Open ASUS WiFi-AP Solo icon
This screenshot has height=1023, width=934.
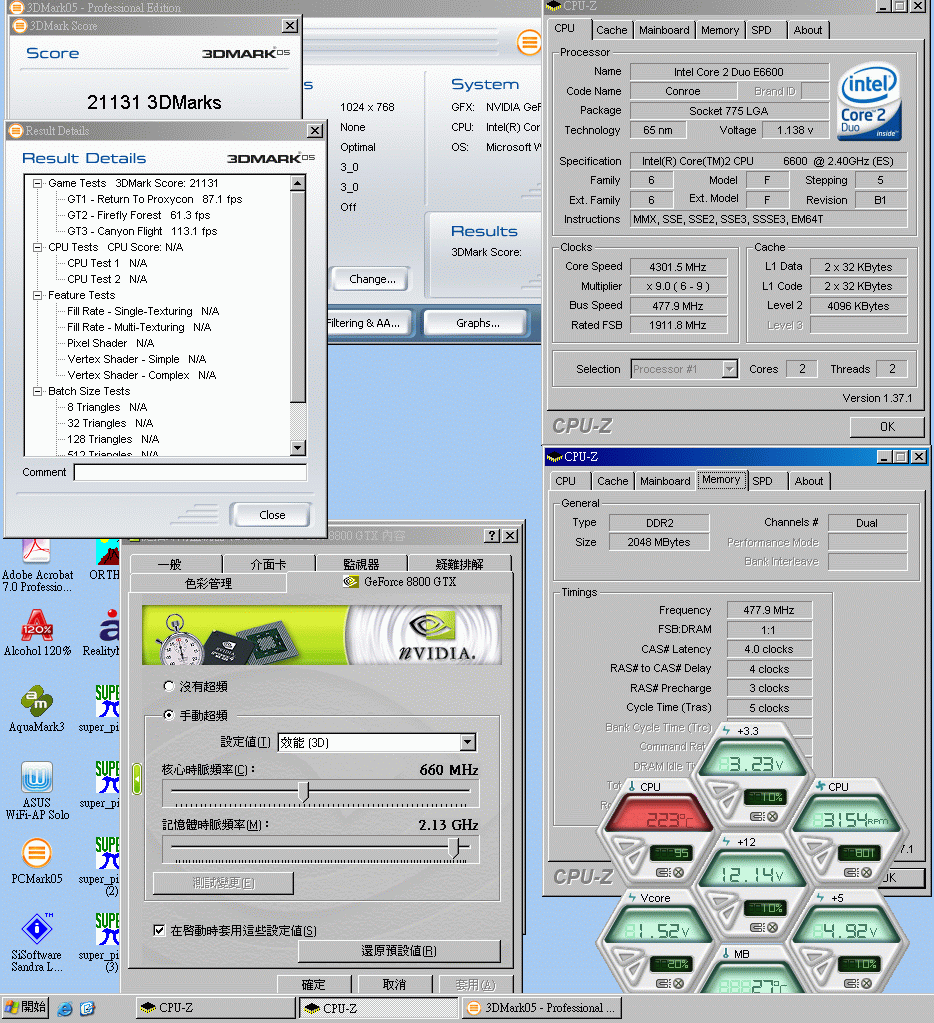coord(37,791)
